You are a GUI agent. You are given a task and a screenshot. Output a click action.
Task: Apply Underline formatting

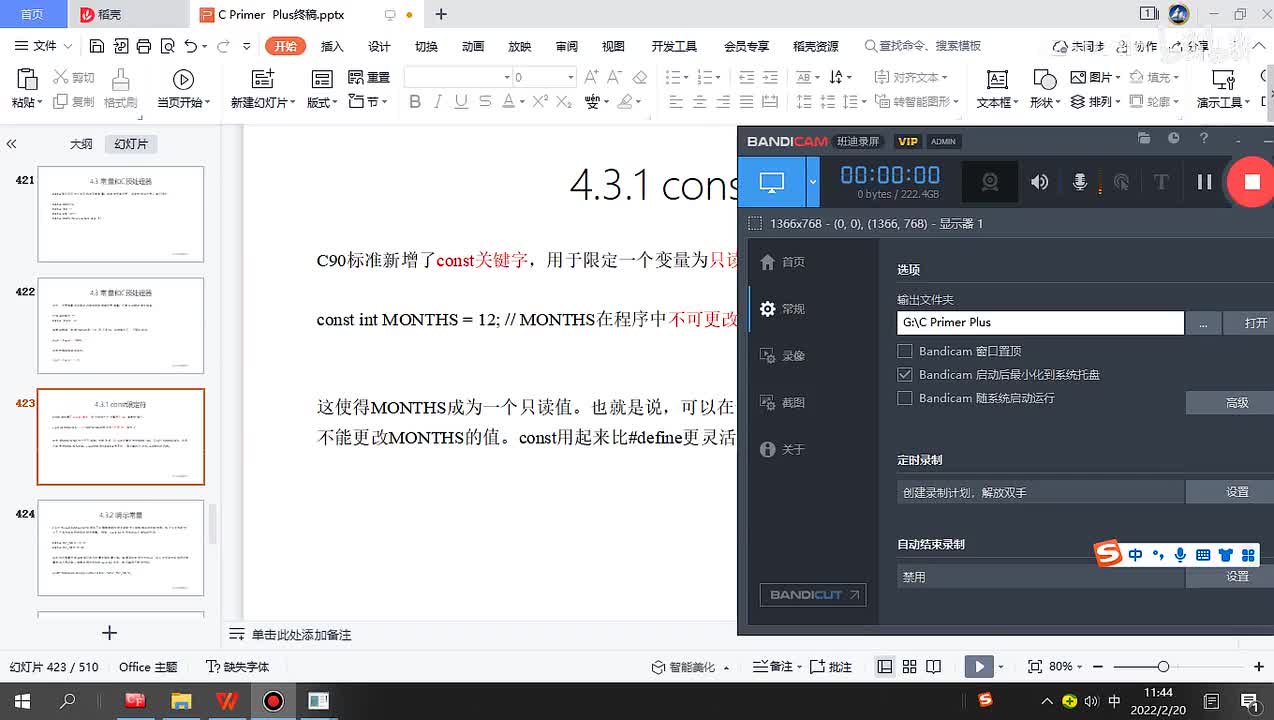click(461, 101)
